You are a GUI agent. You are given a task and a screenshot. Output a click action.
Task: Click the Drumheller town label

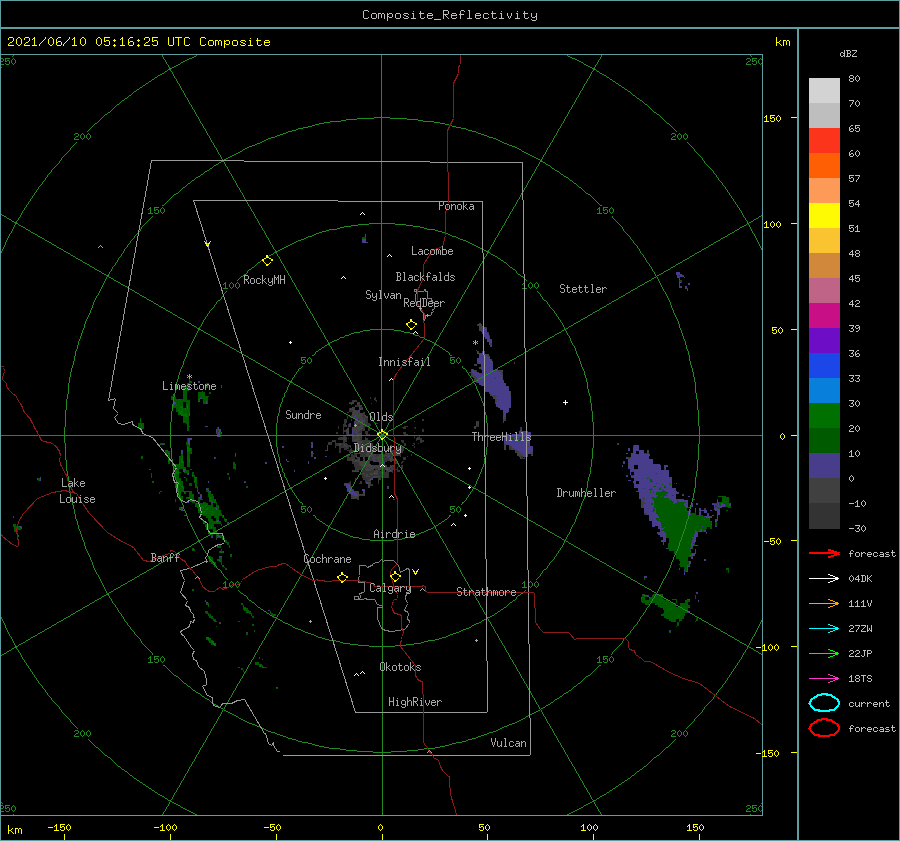click(586, 493)
